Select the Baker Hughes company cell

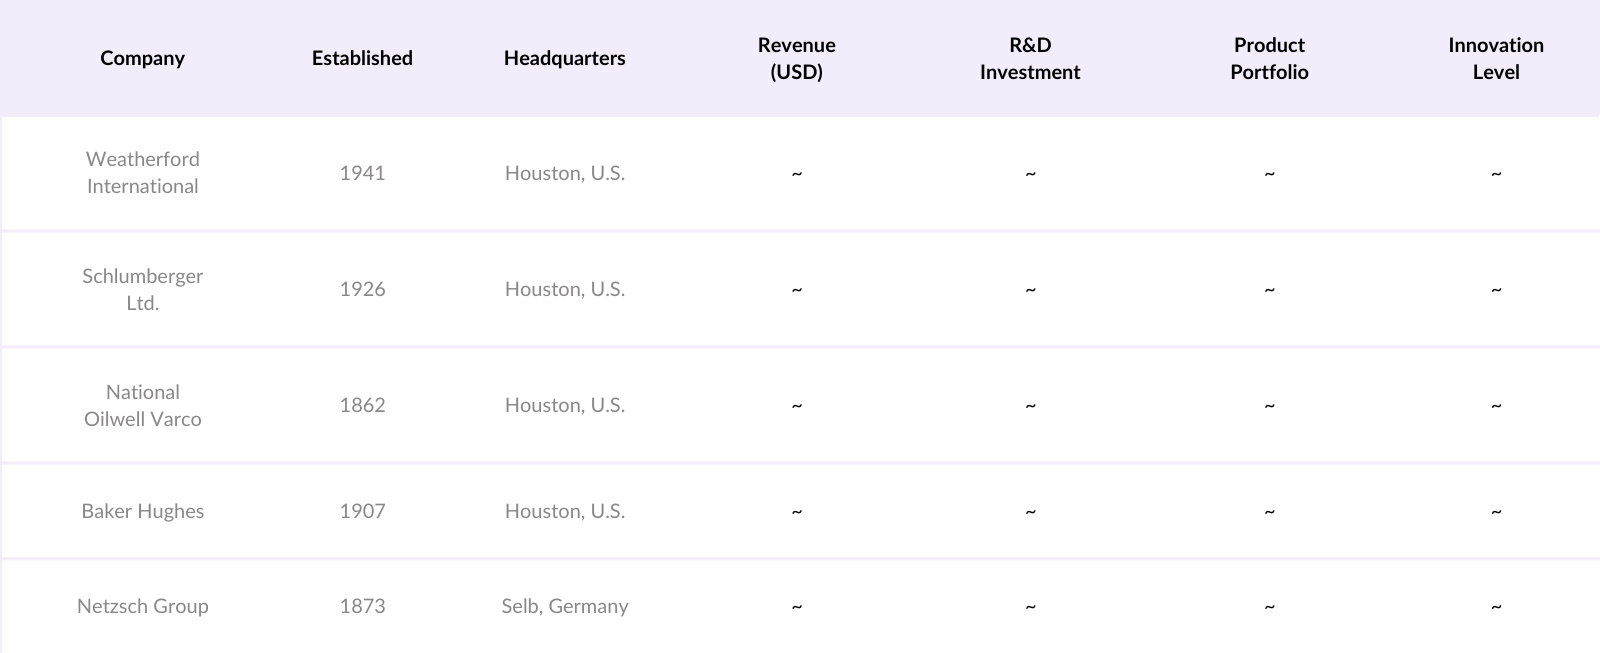click(x=142, y=511)
